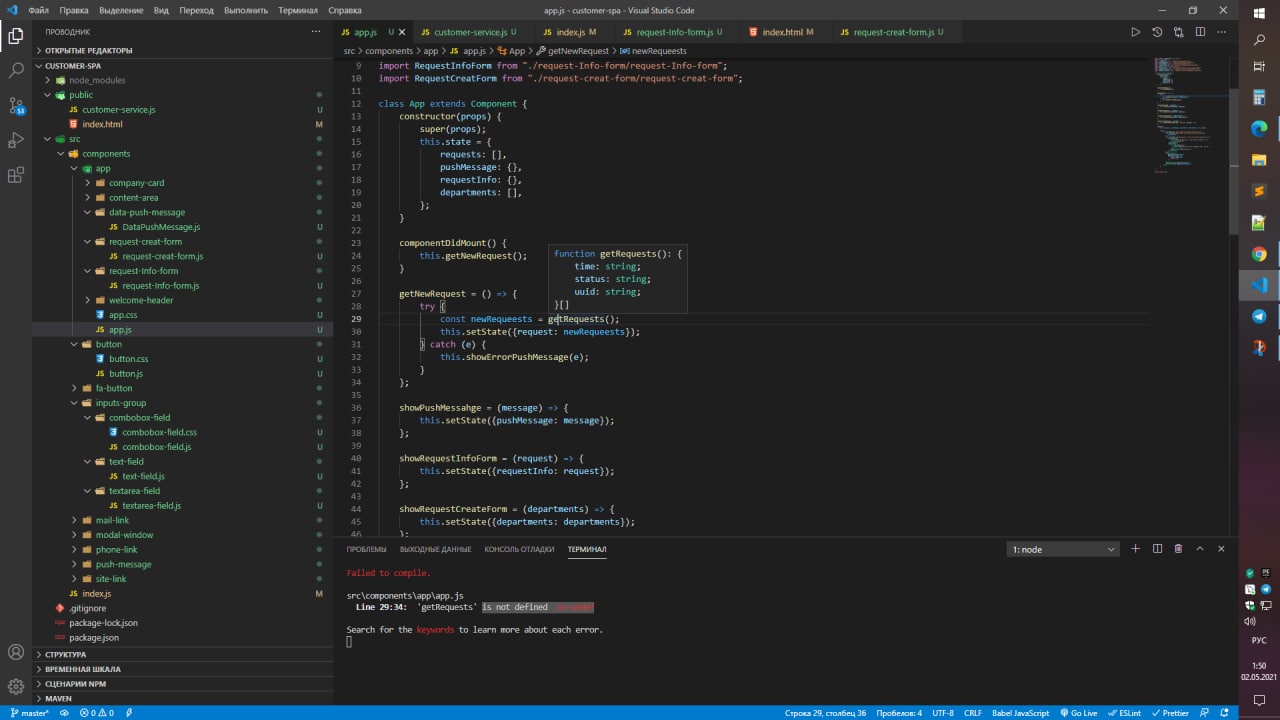Open the Extensions view in activity bar
Screen dimensions: 1280x720
pos(16,175)
